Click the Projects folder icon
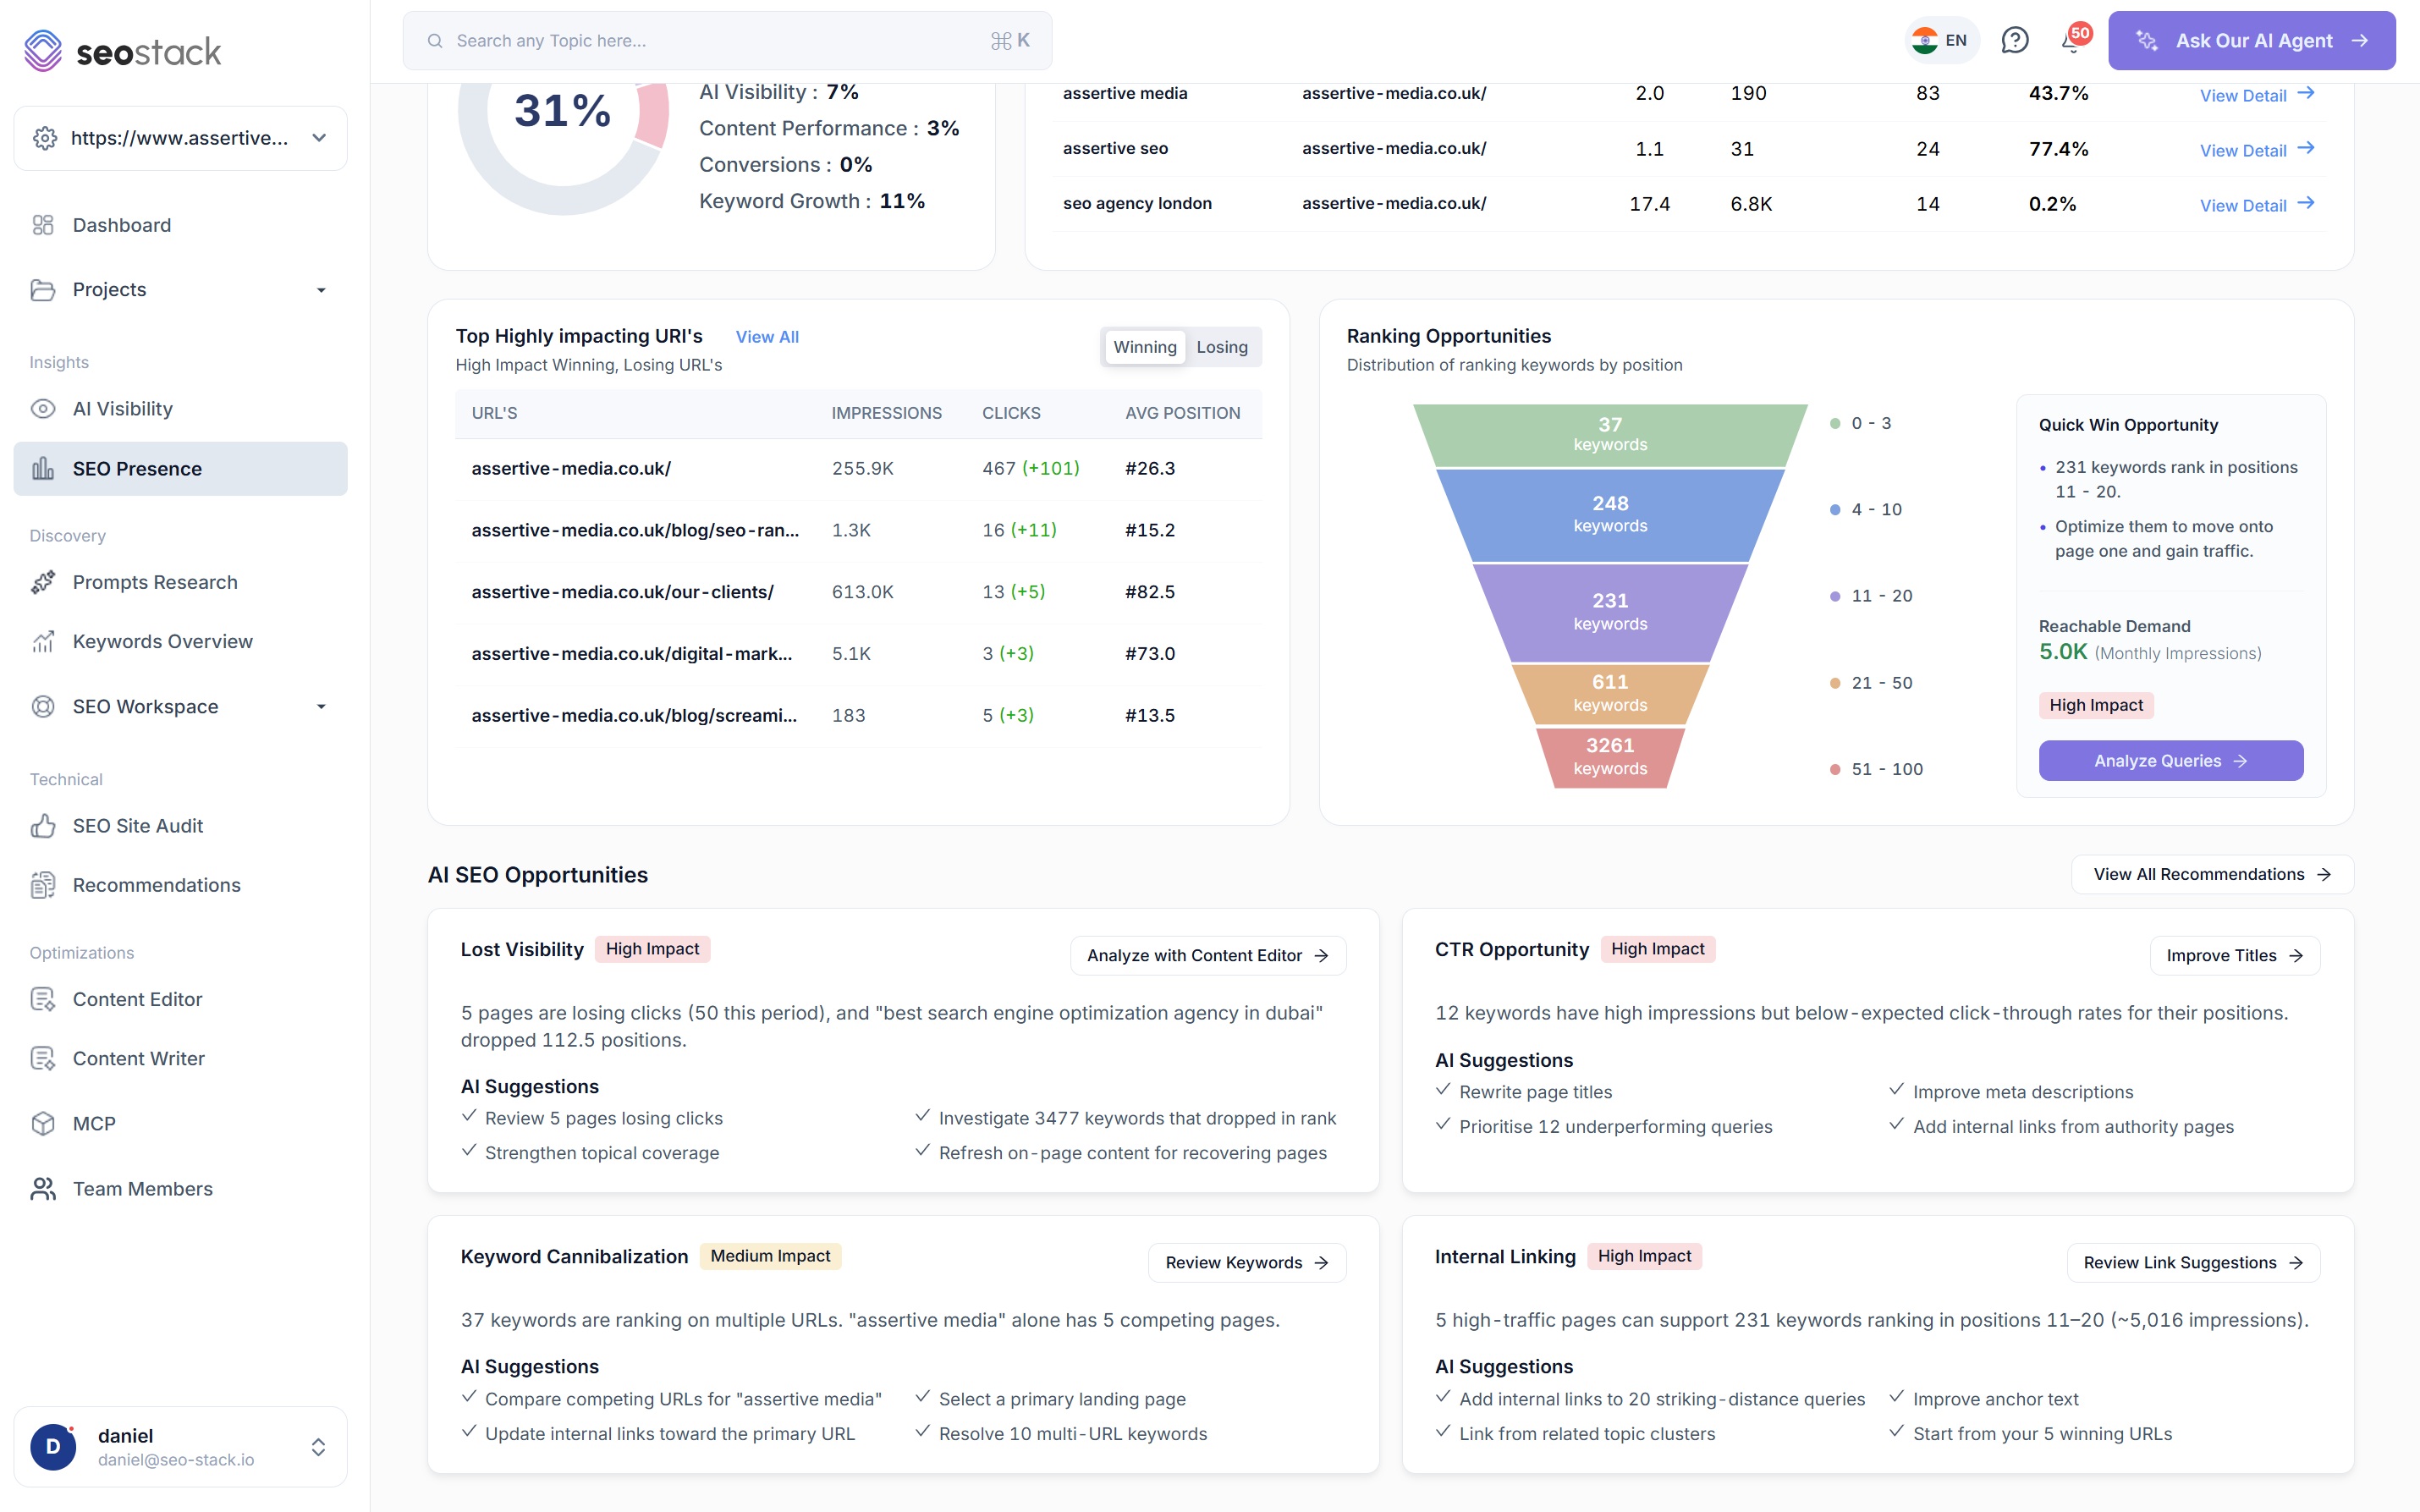 click(x=43, y=290)
